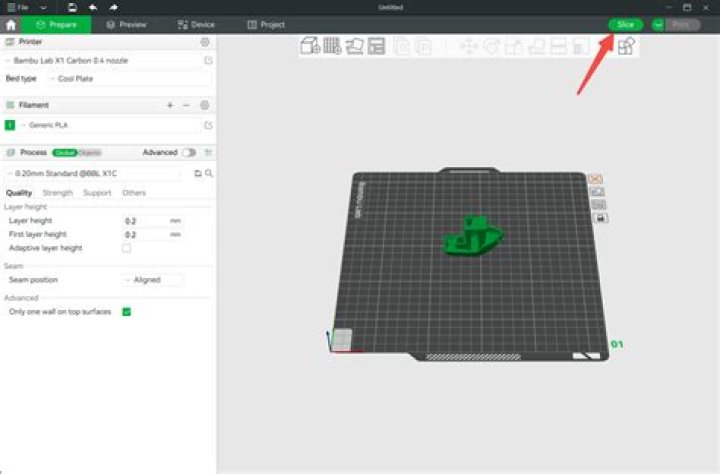This screenshot has height=474, width=720.
Task: Open the Assembly view icon
Action: (626, 46)
